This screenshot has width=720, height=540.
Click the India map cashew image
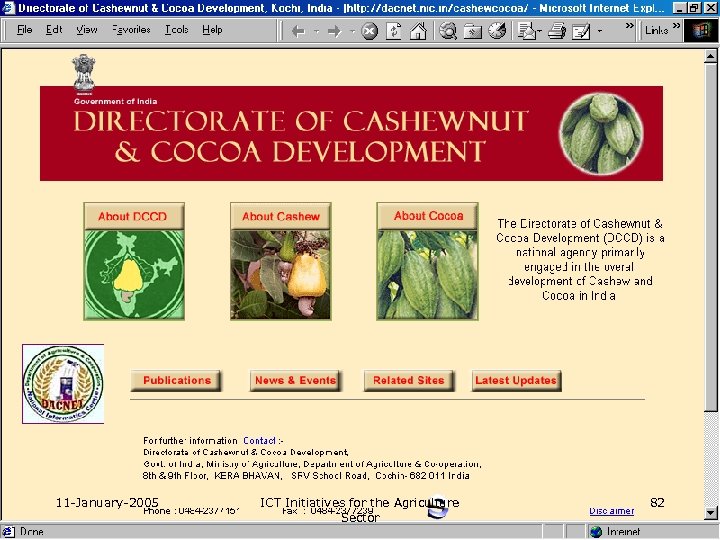(134, 275)
